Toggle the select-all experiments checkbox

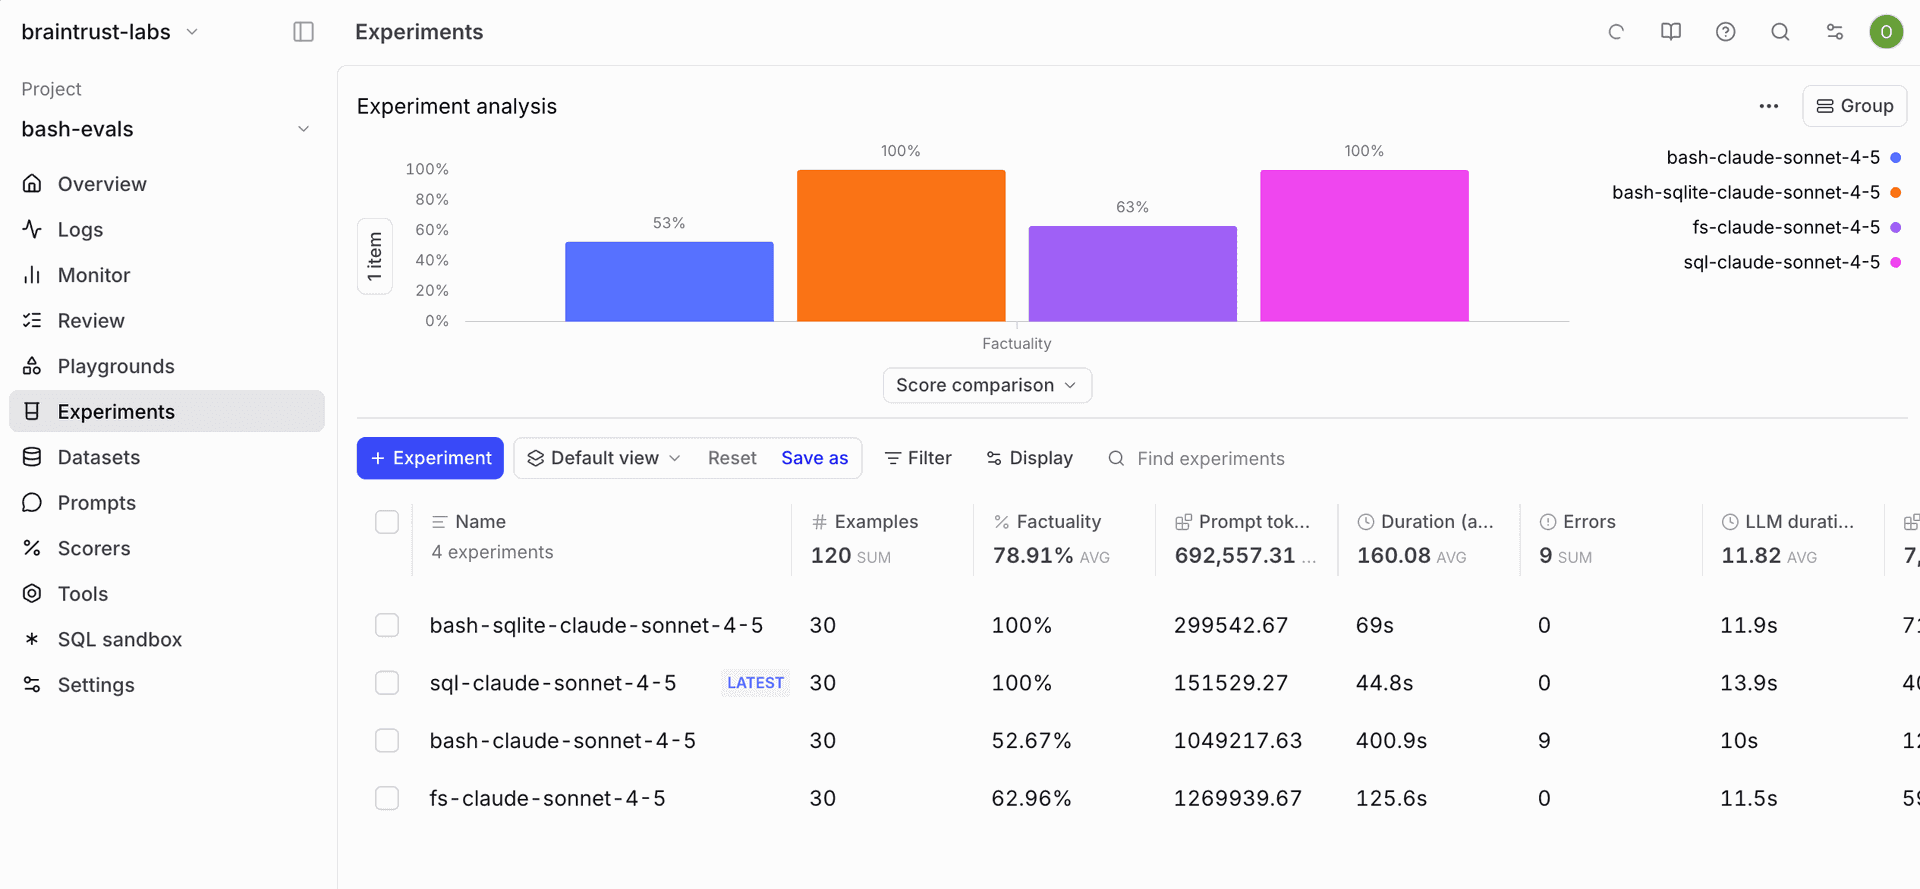[387, 522]
